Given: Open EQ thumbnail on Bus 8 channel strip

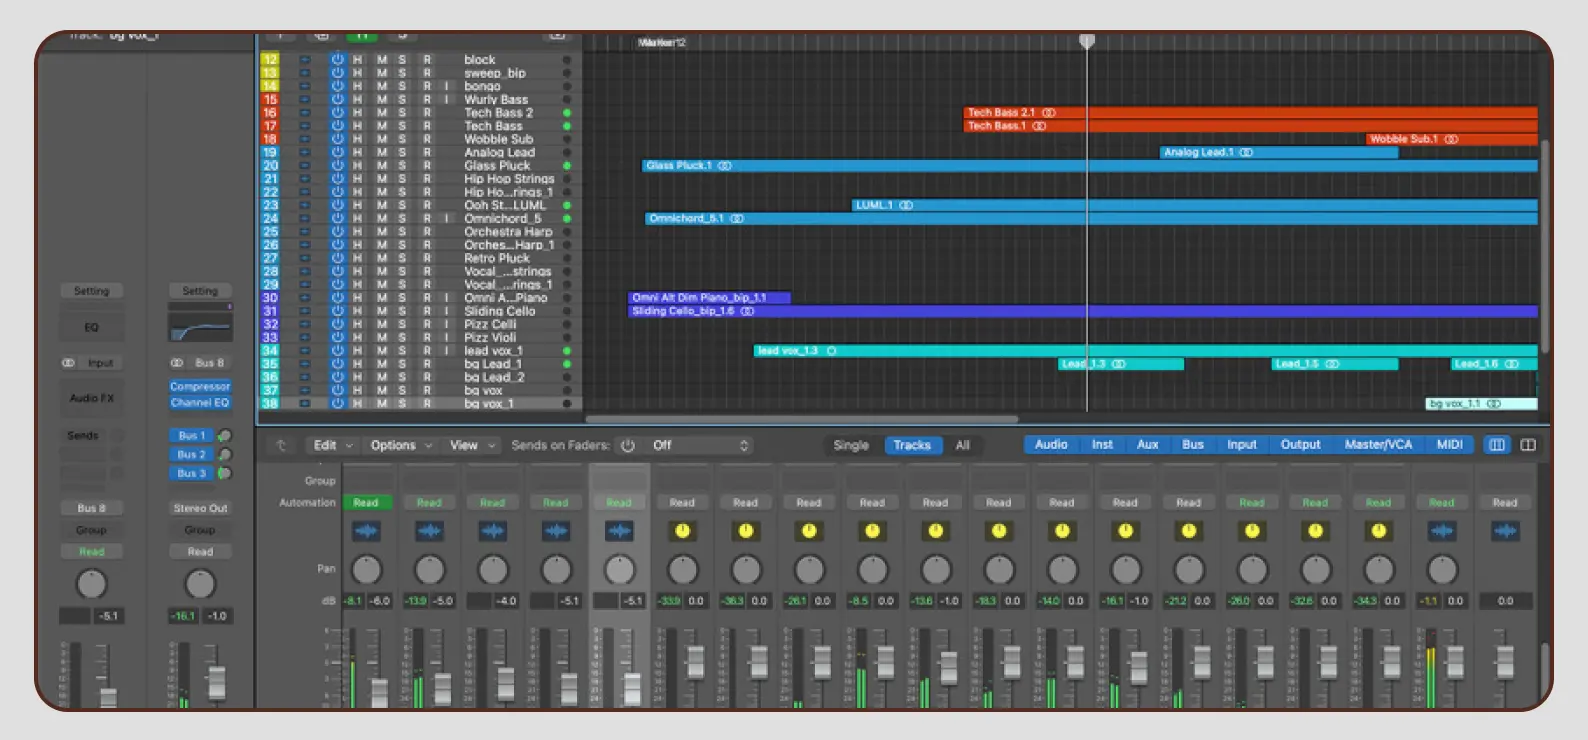Looking at the screenshot, I should 200,327.
